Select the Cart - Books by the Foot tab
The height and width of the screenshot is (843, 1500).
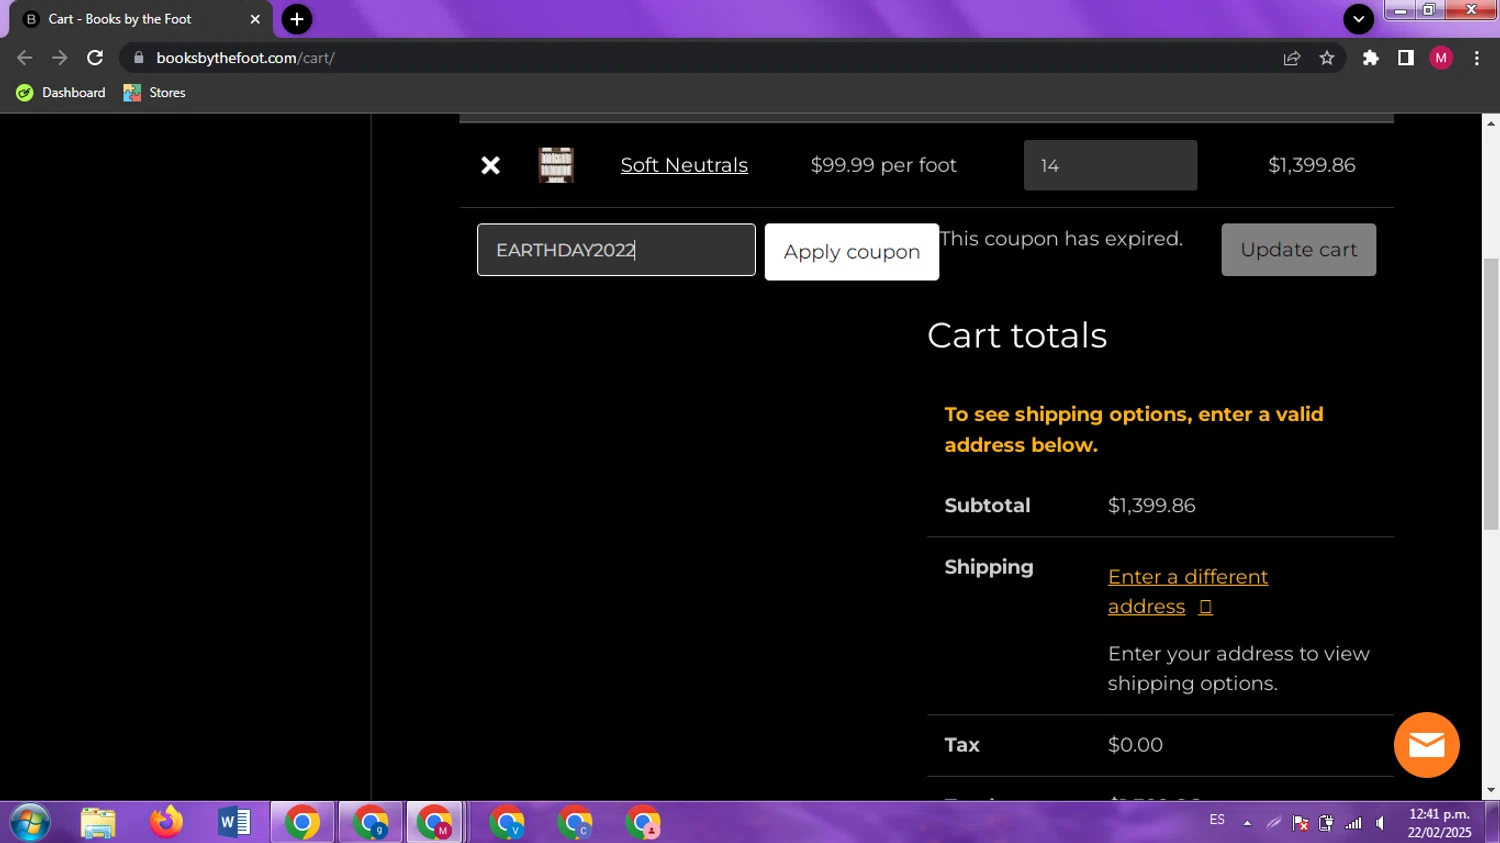tap(140, 19)
